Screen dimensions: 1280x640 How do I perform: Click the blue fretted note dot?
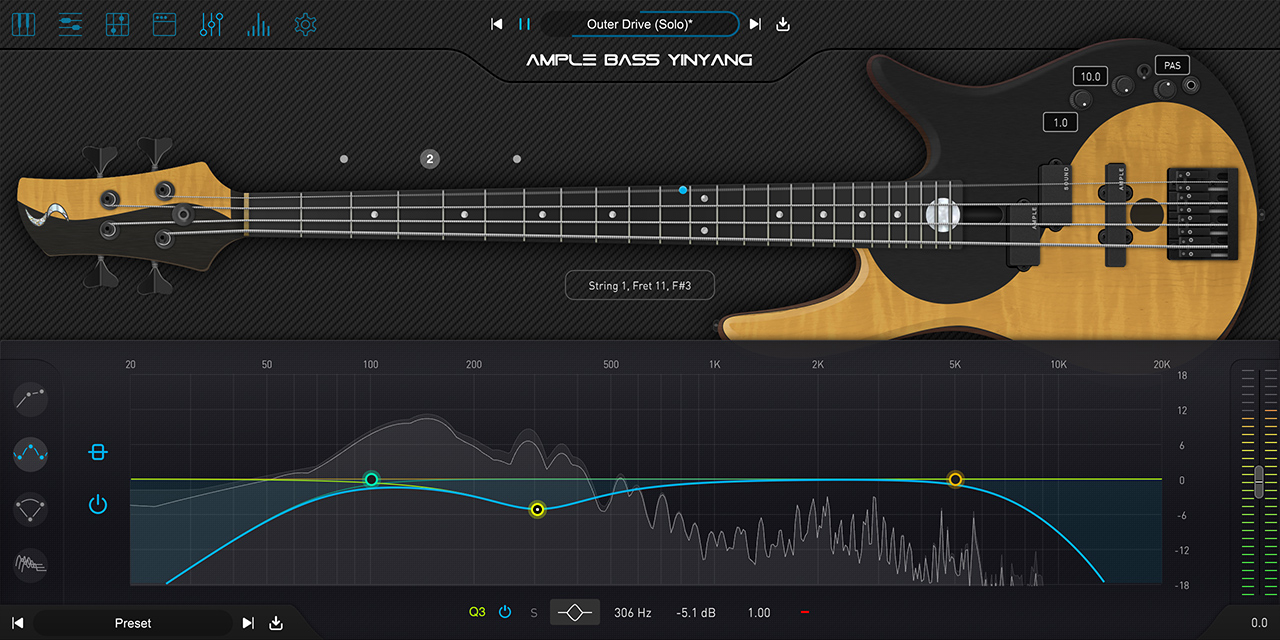[683, 189]
